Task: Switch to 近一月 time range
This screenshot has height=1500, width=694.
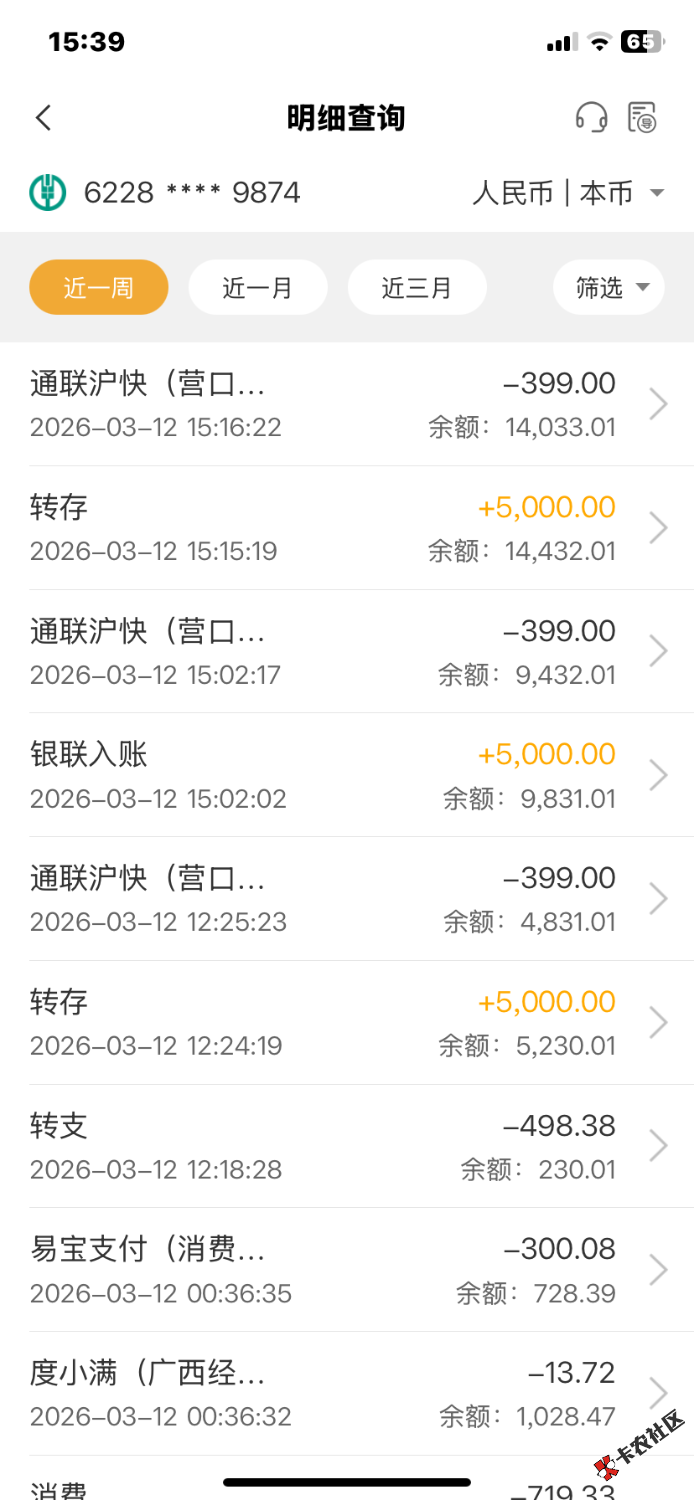Action: pos(257,288)
